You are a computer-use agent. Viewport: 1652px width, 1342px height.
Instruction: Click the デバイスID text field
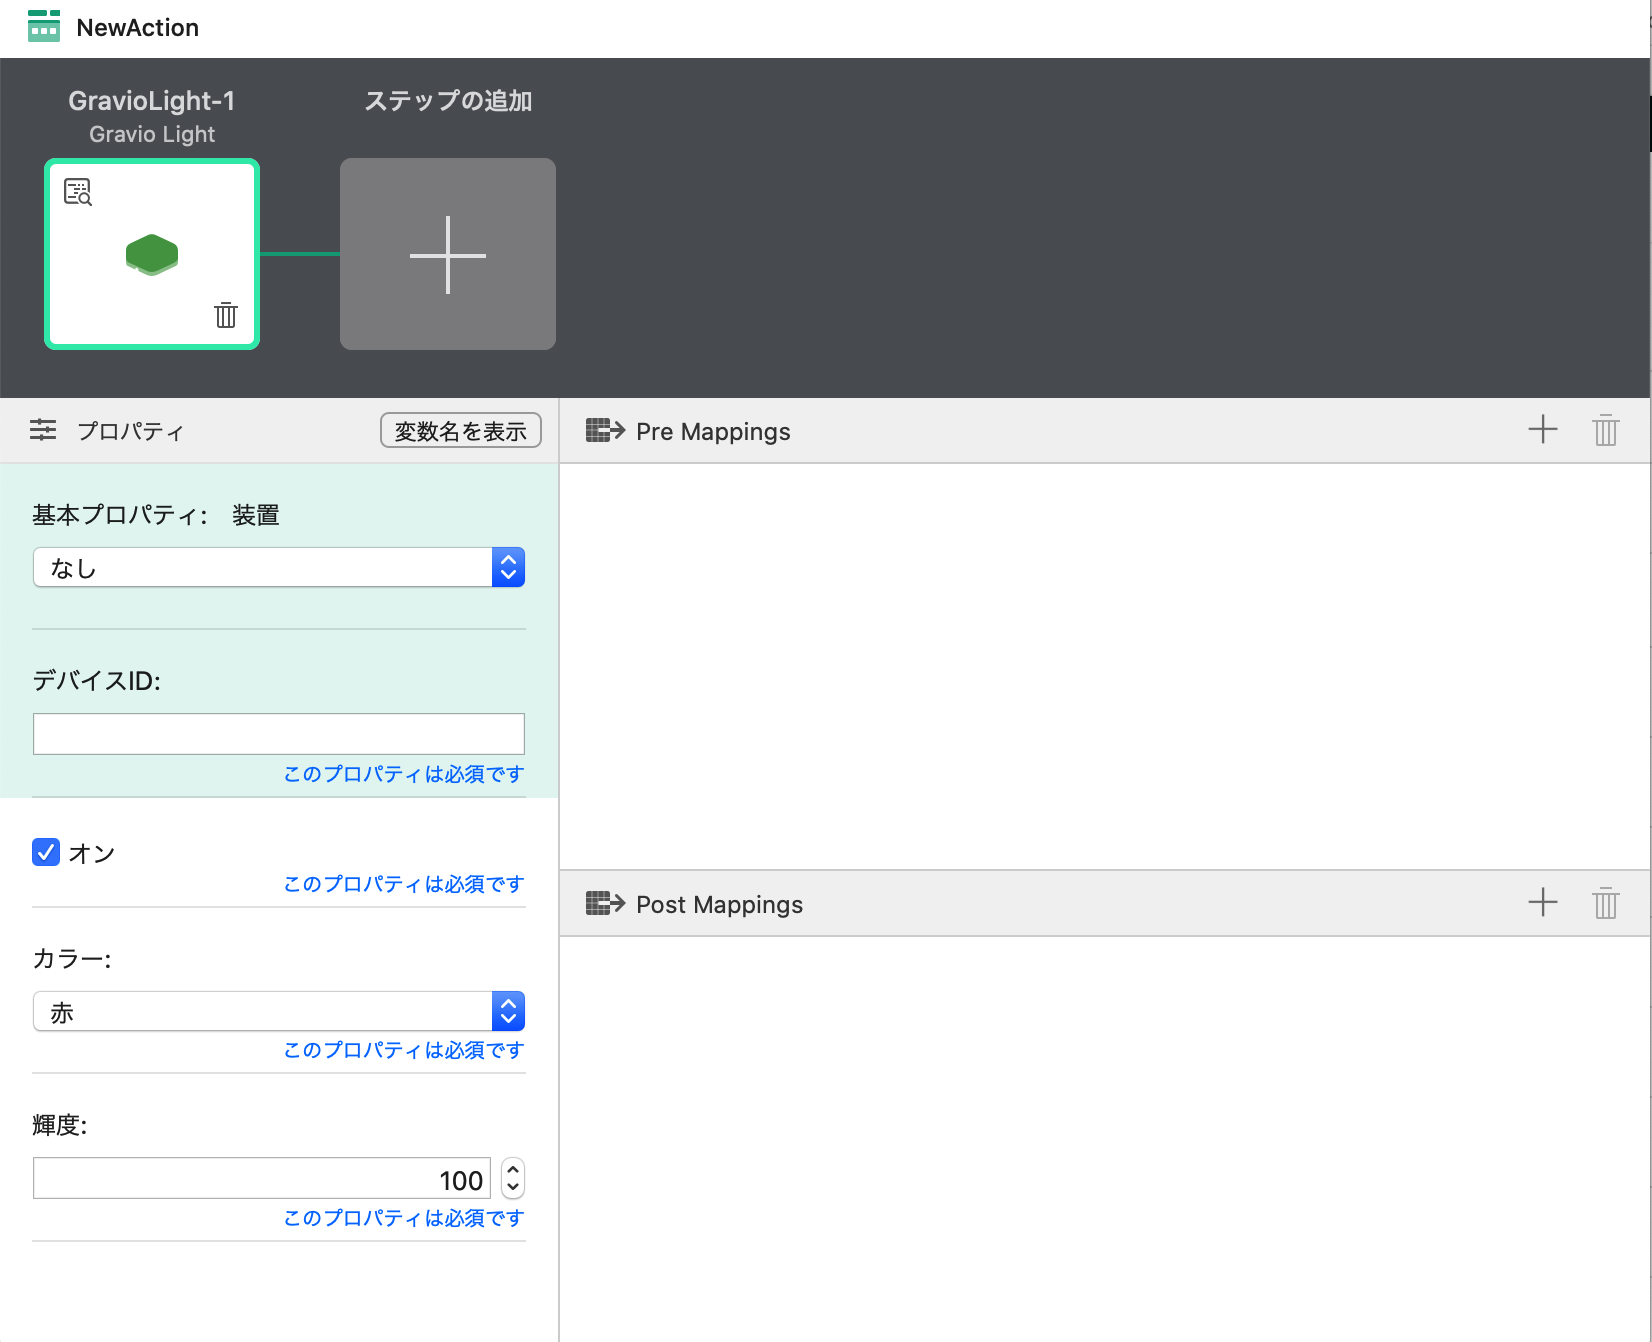[279, 734]
